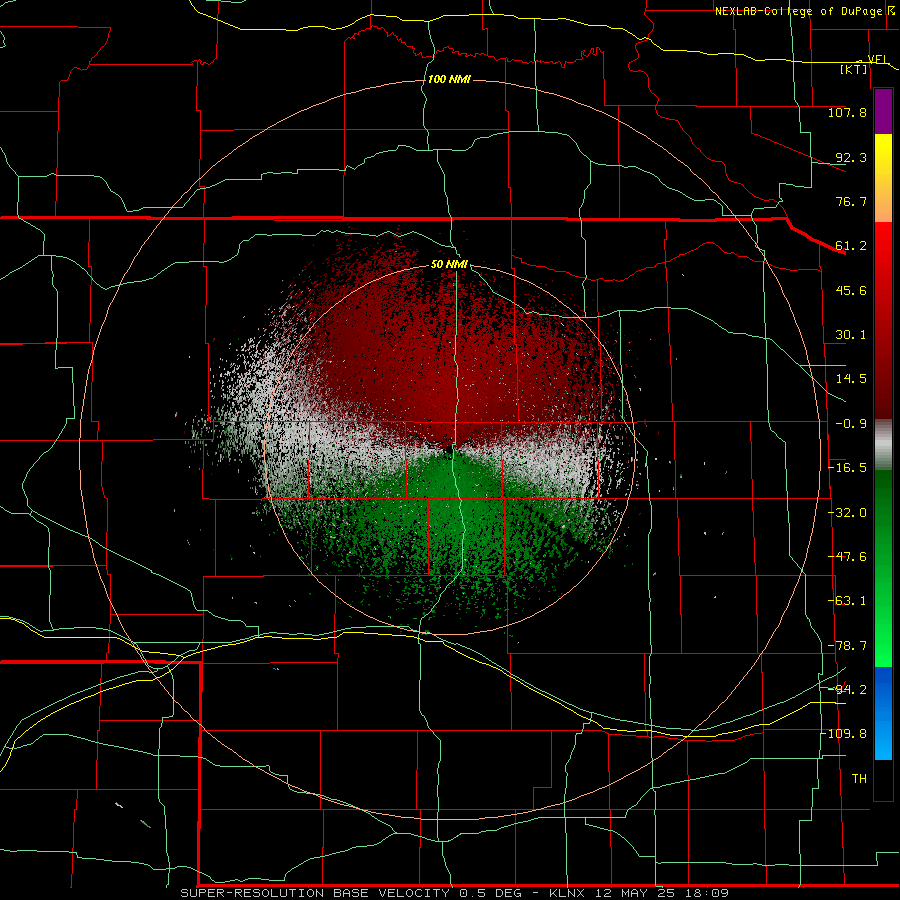Click the radar site at the velocity center
The image size is (900, 900).
[451, 449]
